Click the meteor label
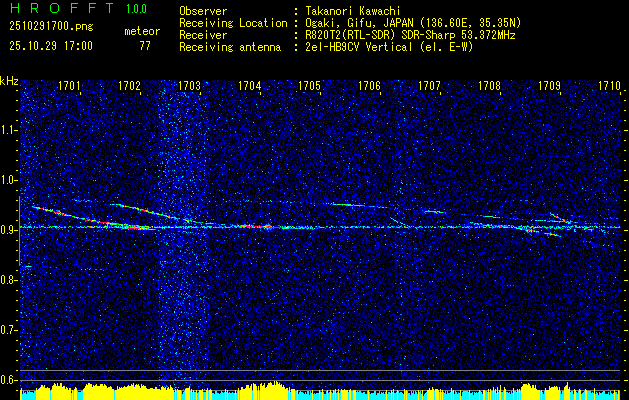629x400 pixels. coord(142,31)
